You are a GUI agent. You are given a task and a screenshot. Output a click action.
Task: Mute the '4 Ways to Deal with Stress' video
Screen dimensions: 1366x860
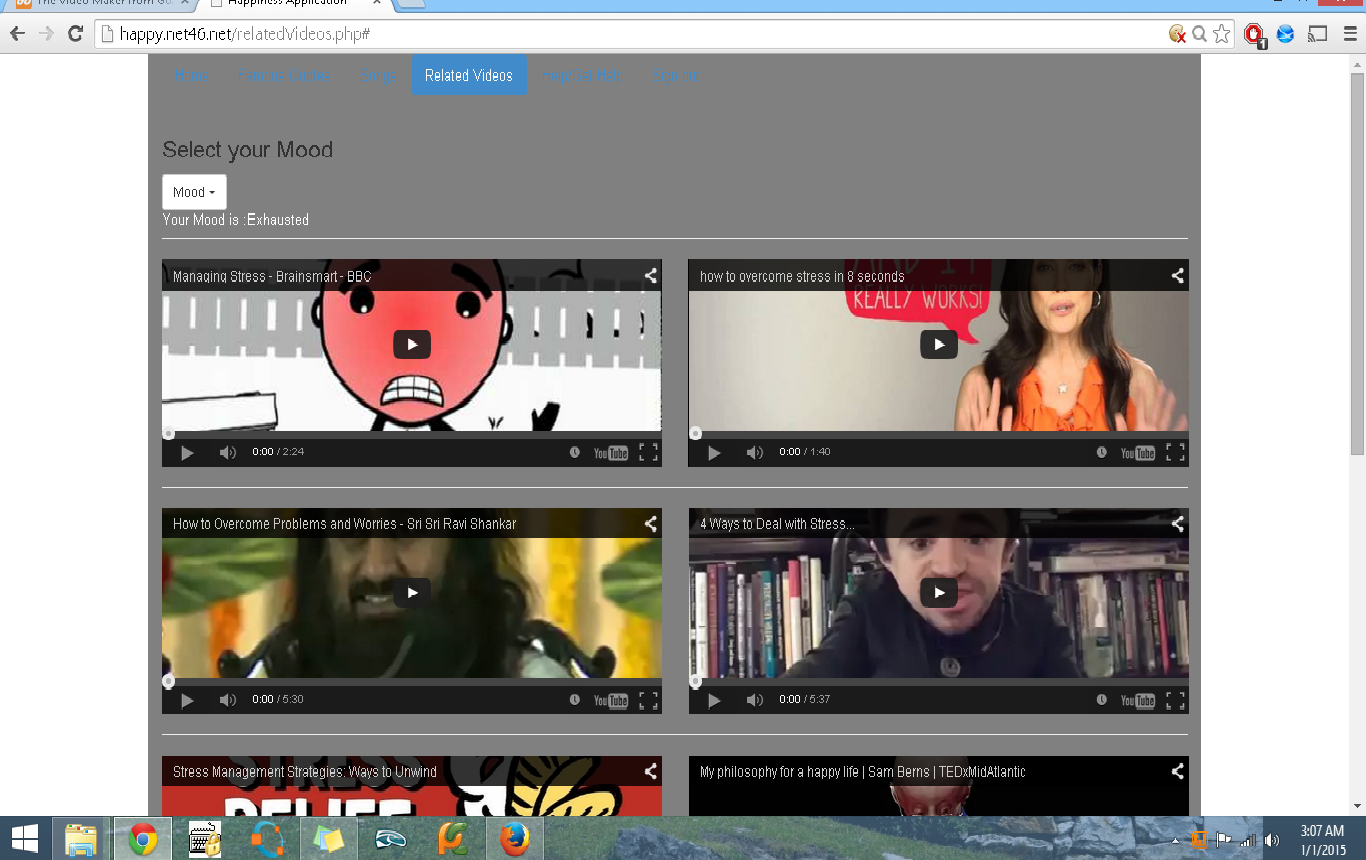755,700
